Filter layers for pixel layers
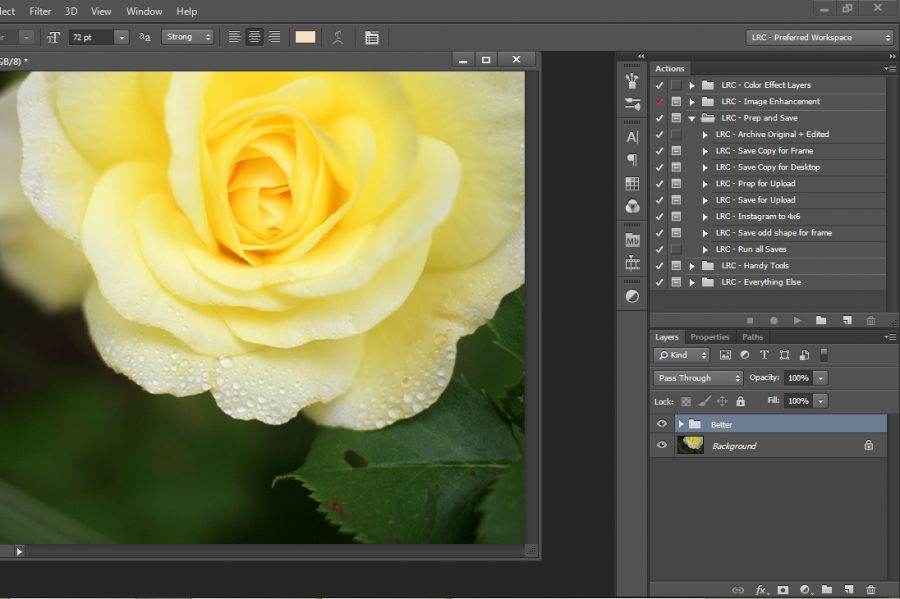 (x=726, y=355)
